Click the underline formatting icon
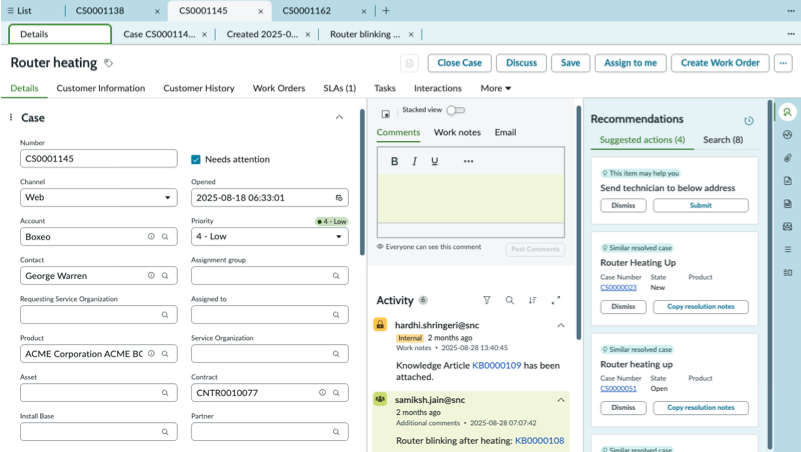 (x=434, y=161)
